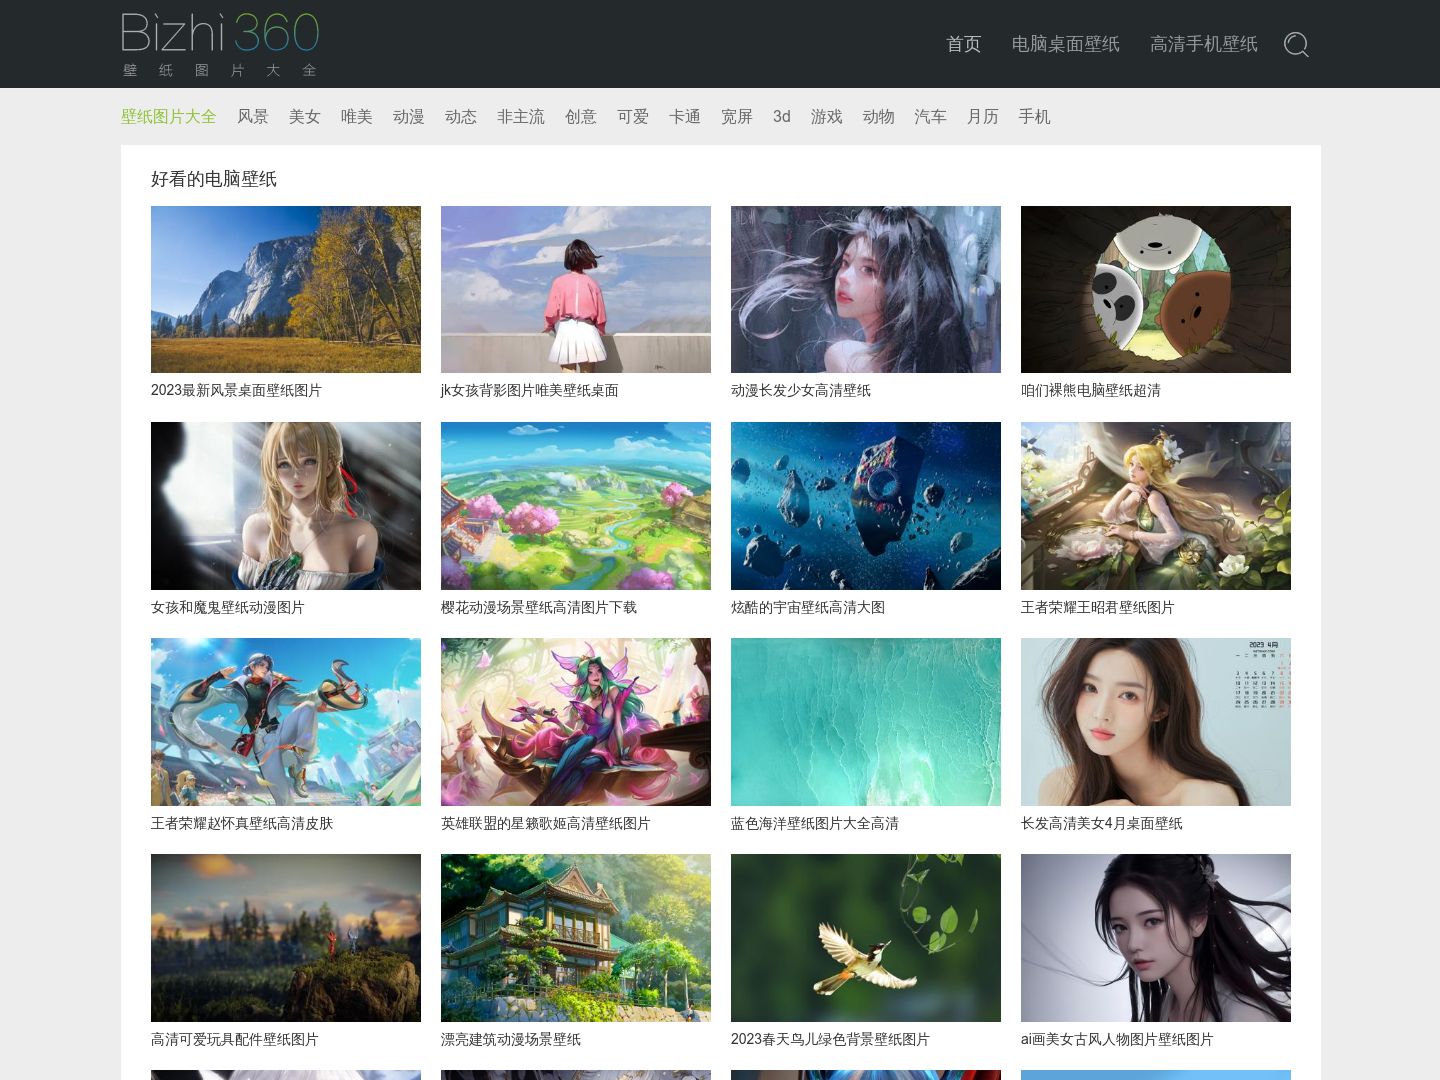1440x1080 pixels.
Task: Open the turquoise ocean wallpaper thumbnail
Action: pyautogui.click(x=866, y=722)
